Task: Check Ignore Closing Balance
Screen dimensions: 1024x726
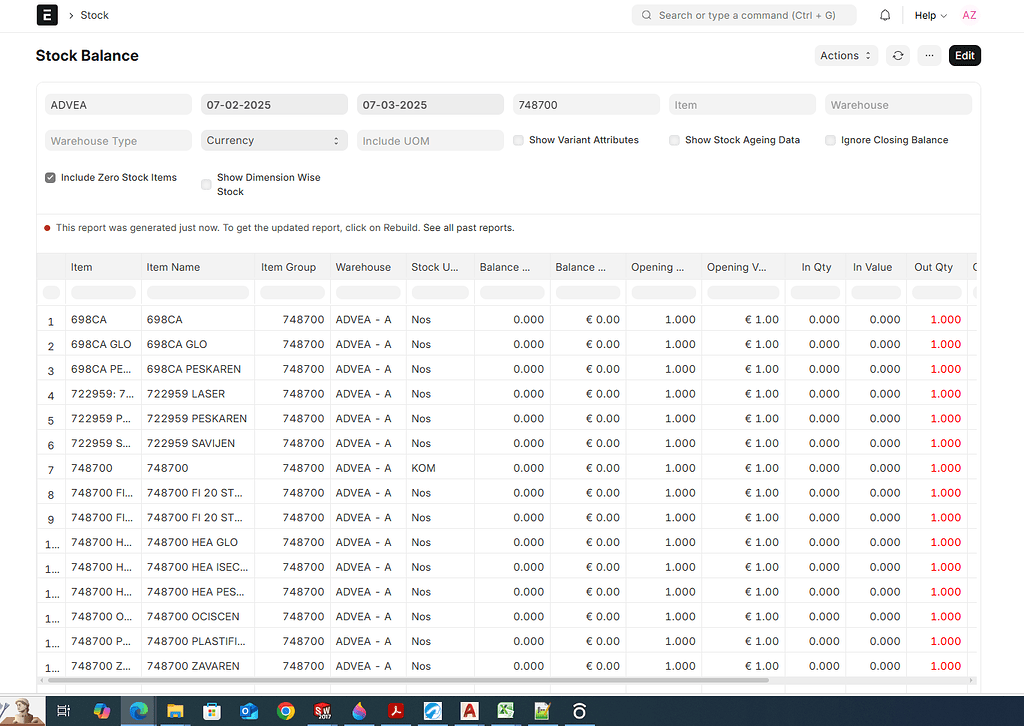Action: click(830, 140)
